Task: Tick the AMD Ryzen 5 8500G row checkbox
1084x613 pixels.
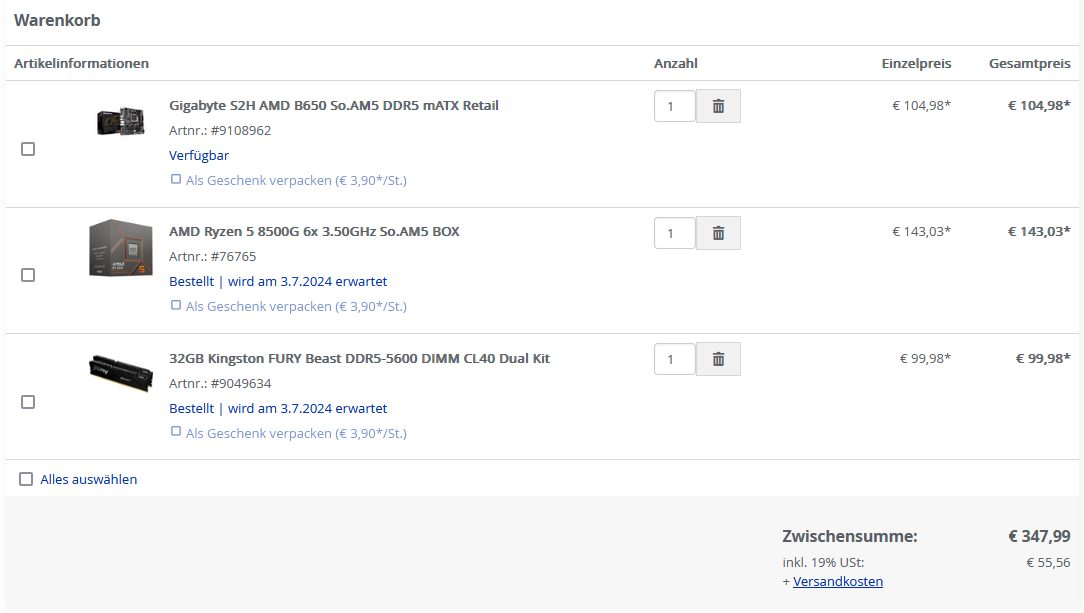Action: coord(28,275)
